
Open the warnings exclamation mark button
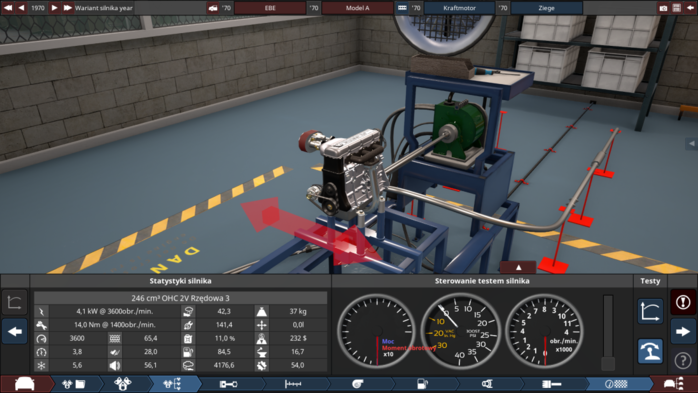tap(683, 302)
